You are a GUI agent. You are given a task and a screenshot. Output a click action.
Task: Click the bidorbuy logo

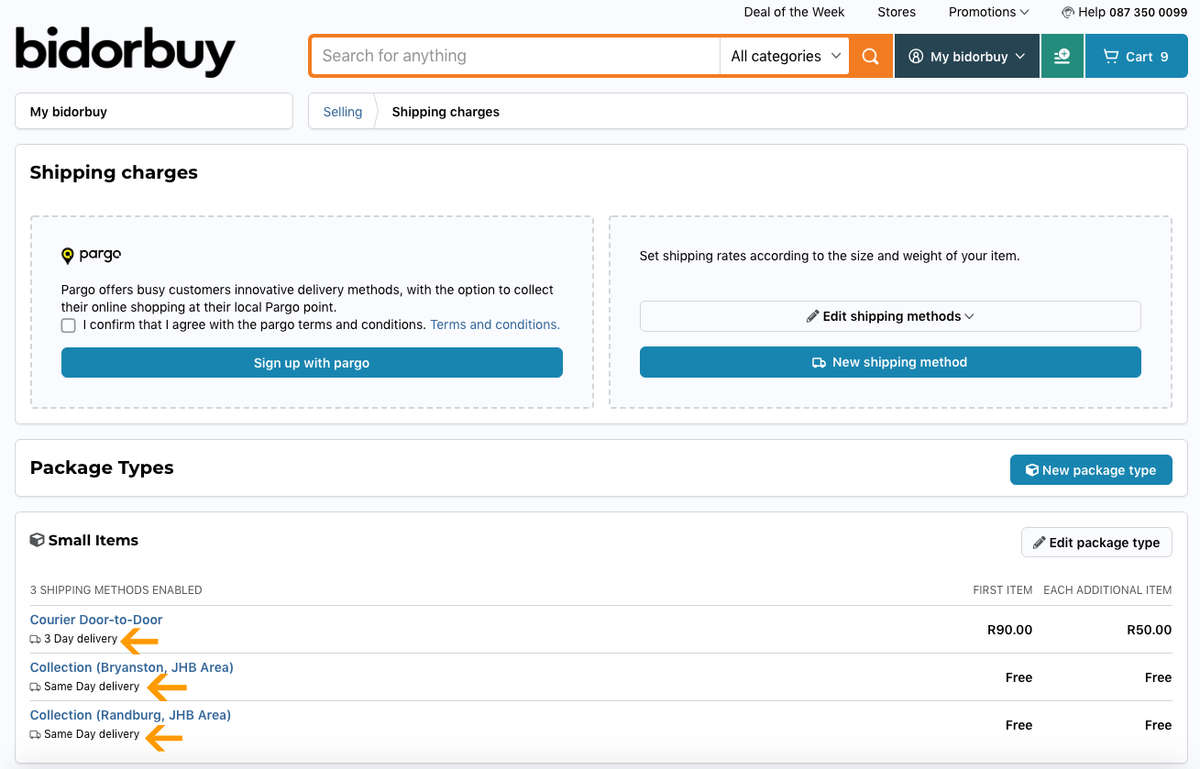[125, 51]
